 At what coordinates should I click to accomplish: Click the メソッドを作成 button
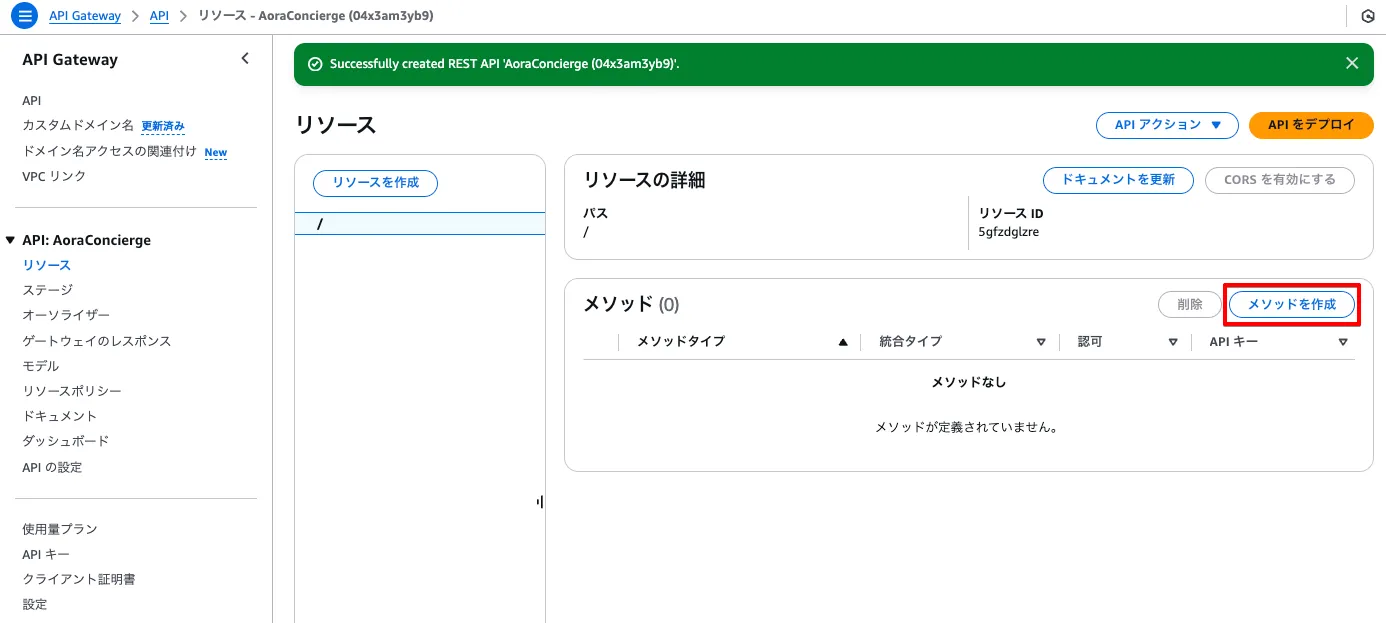click(x=1292, y=304)
